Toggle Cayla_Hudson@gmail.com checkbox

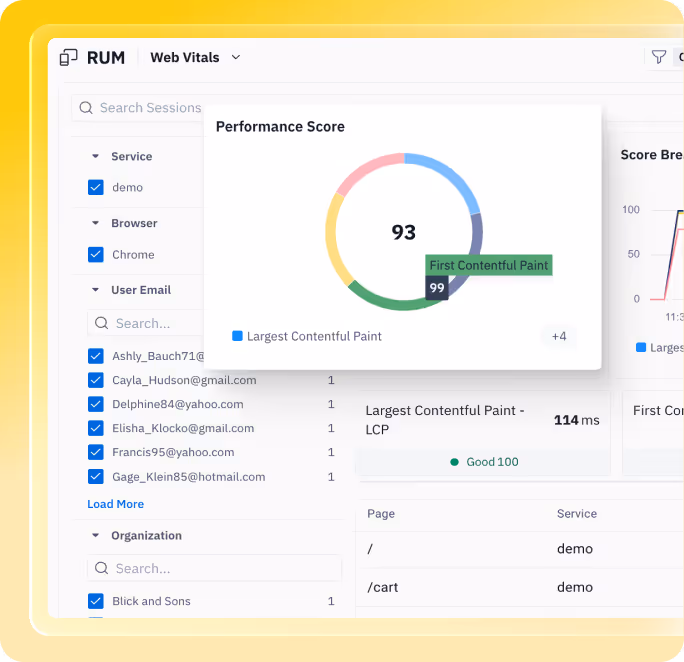pyautogui.click(x=96, y=380)
